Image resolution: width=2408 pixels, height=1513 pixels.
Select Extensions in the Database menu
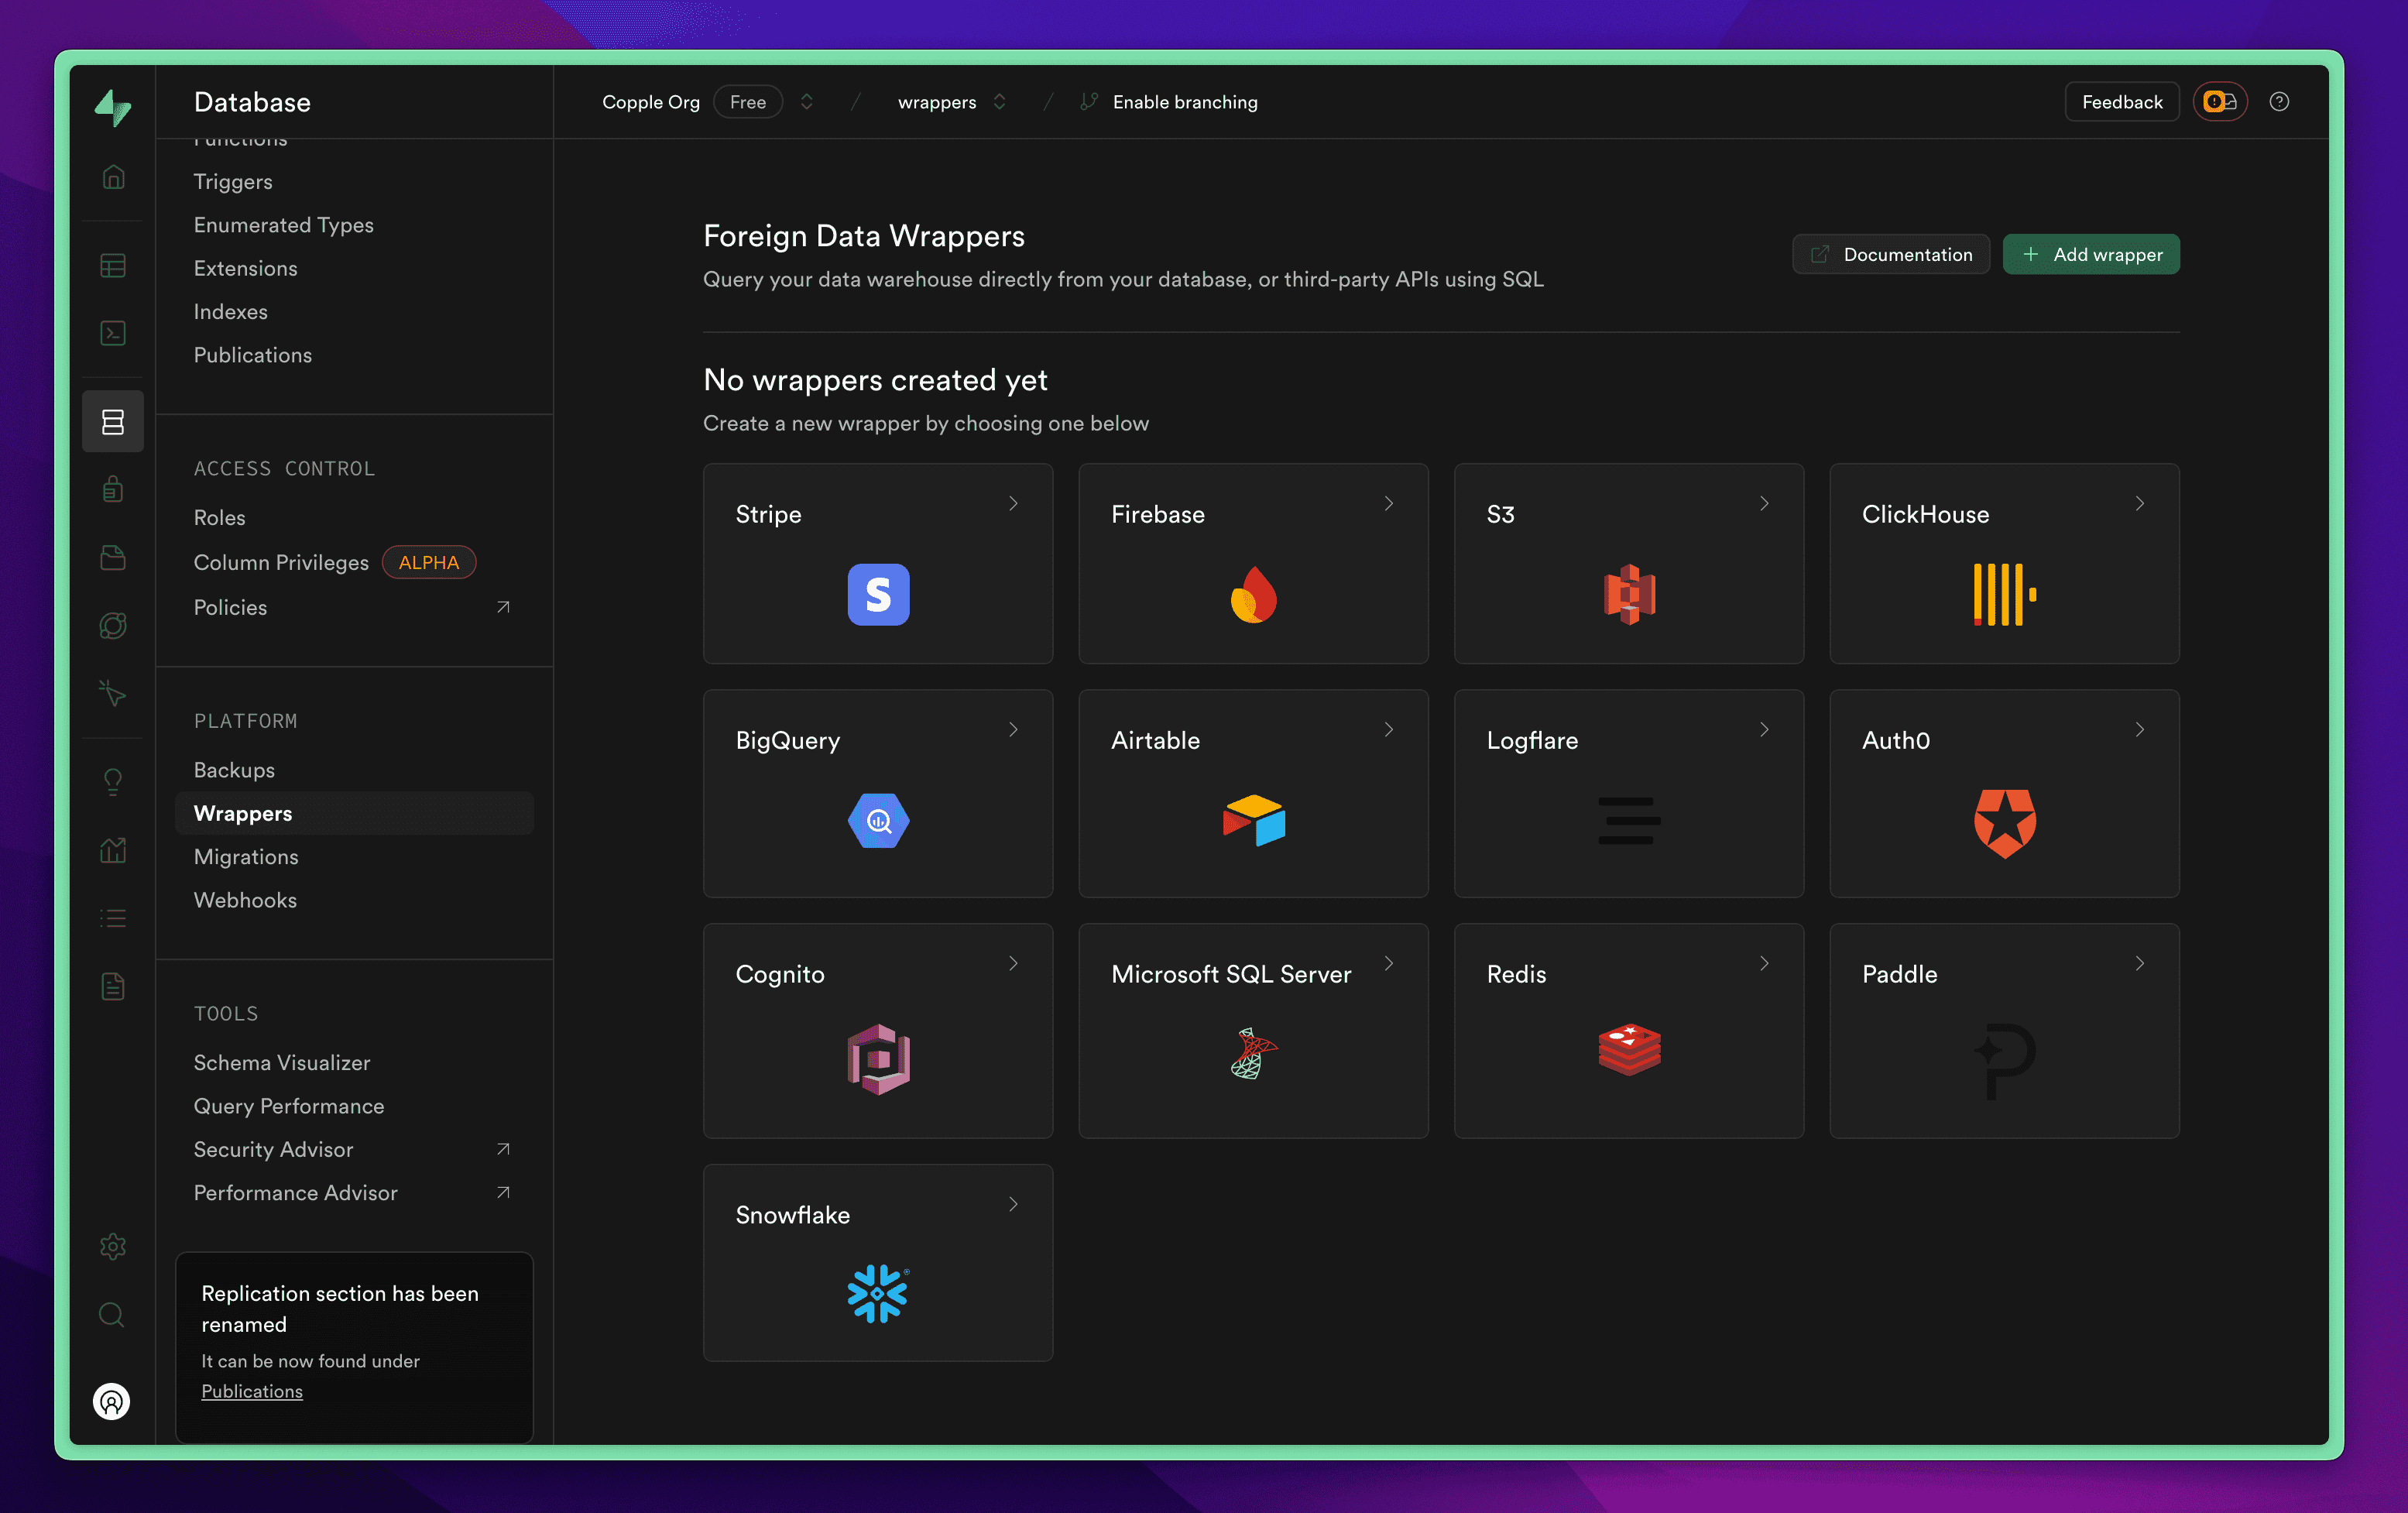pos(245,268)
